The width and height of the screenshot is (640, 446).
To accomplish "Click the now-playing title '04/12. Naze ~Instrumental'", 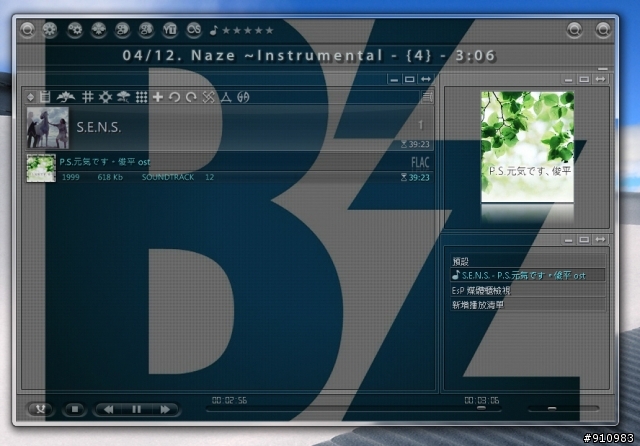I will tap(253, 55).
